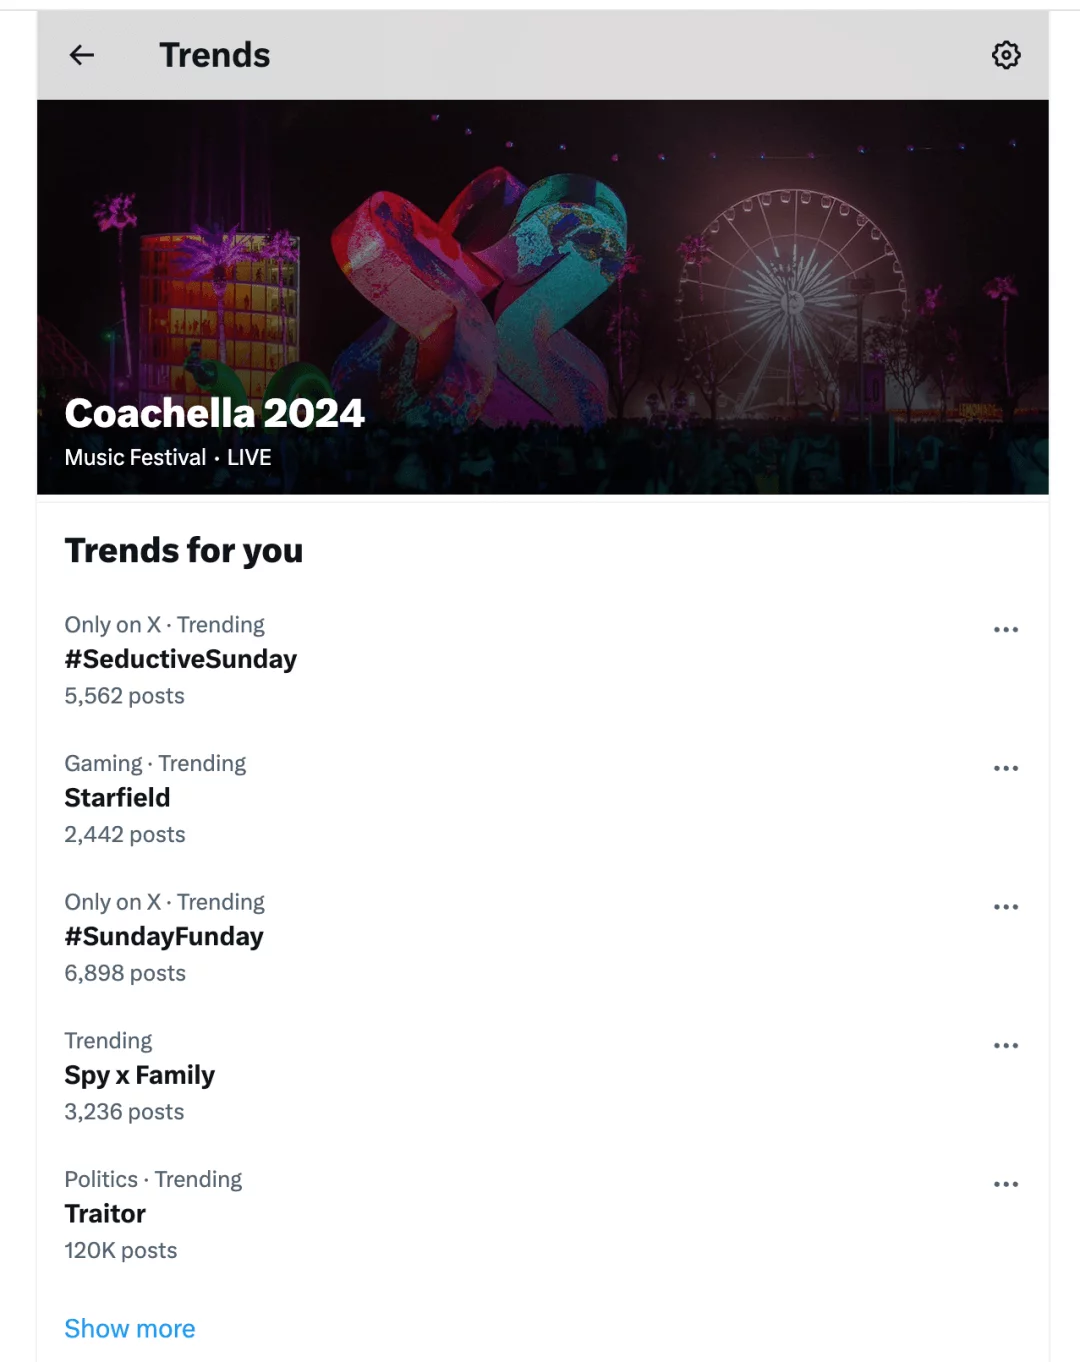This screenshot has height=1362, width=1080.
Task: Open more options for #SeductiveSunday trend
Action: 1005,628
